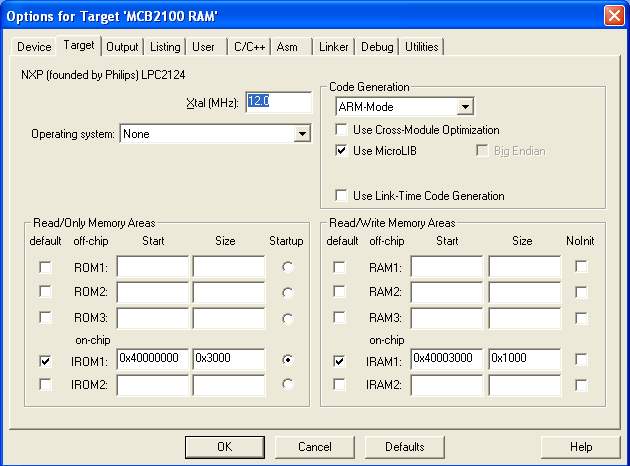Select ROM1 as the Startup area
Viewport: 630px width, 466px height.
pyautogui.click(x=289, y=267)
